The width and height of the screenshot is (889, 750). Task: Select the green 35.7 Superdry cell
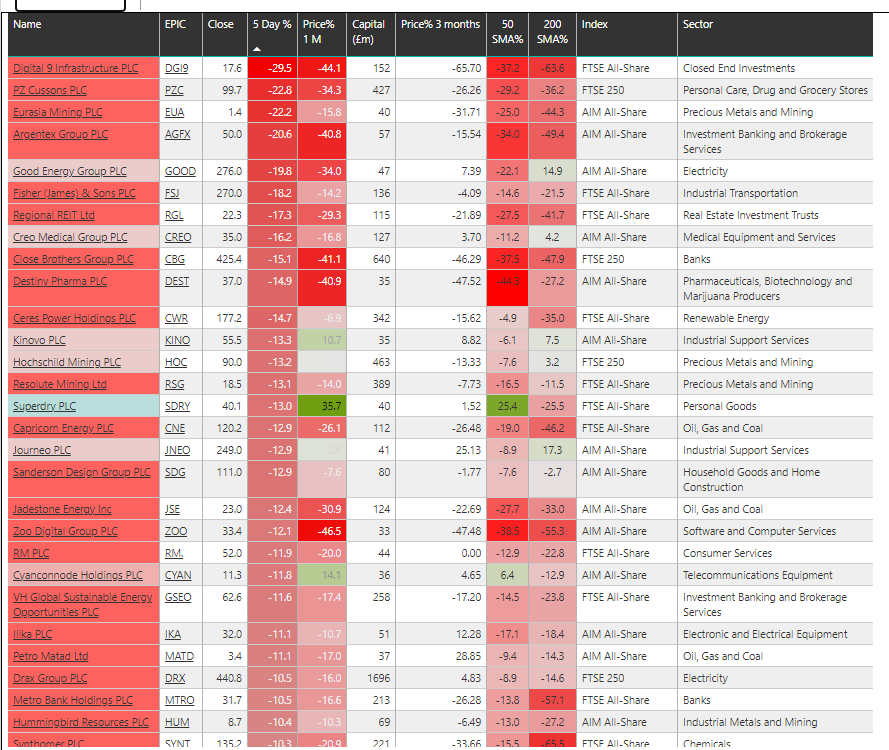click(x=322, y=406)
